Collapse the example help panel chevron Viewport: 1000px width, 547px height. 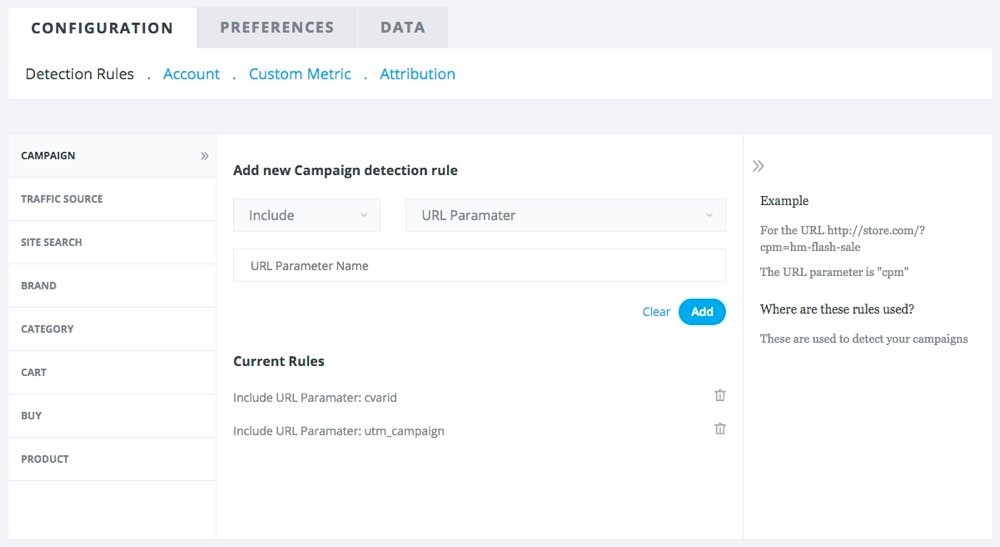click(758, 166)
